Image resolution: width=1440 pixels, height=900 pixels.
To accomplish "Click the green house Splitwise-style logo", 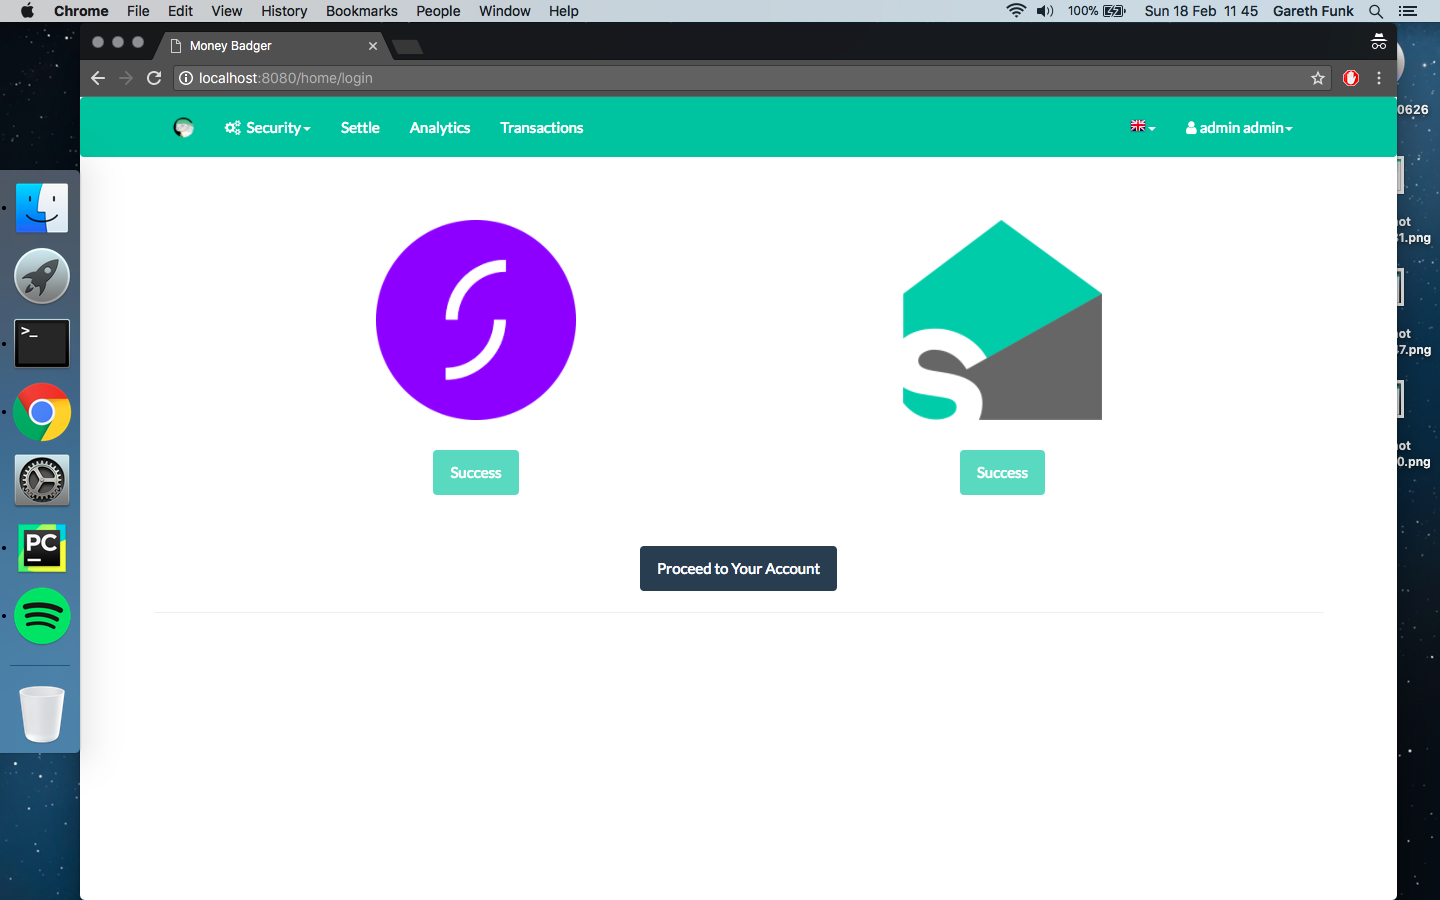I will tap(1002, 320).
